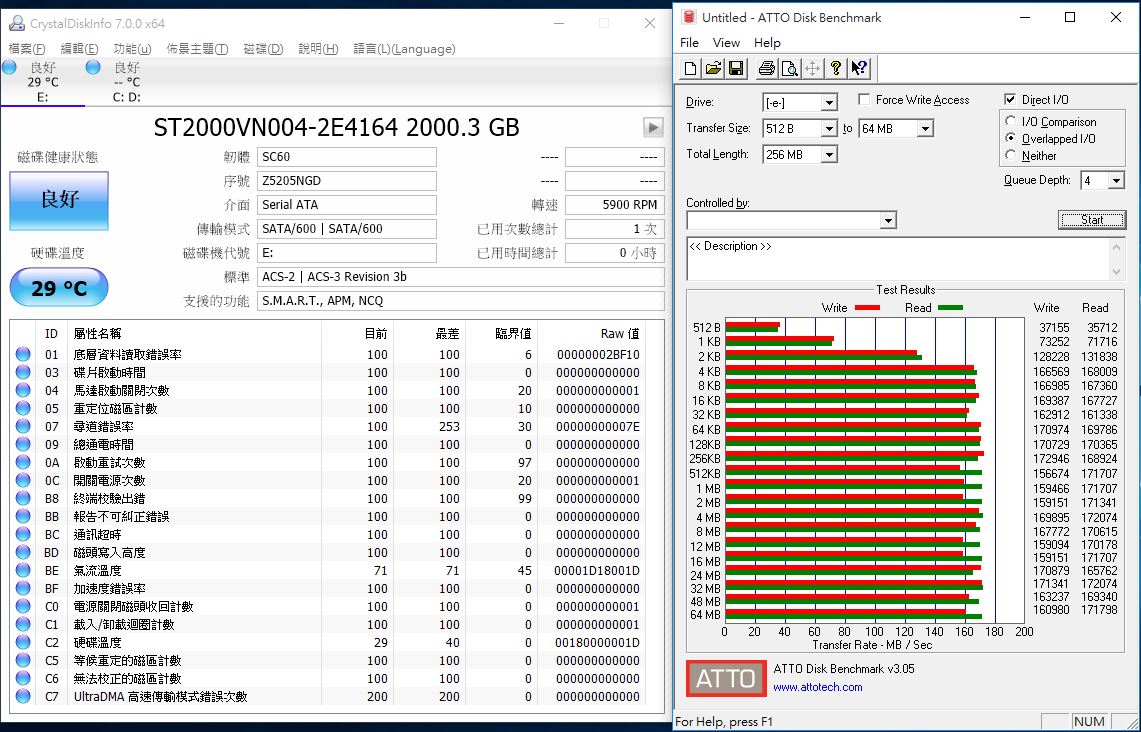Screen dimensions: 1141x732
Task: Open 功能(u) menu in CrystalDiskInfo
Action: point(132,49)
